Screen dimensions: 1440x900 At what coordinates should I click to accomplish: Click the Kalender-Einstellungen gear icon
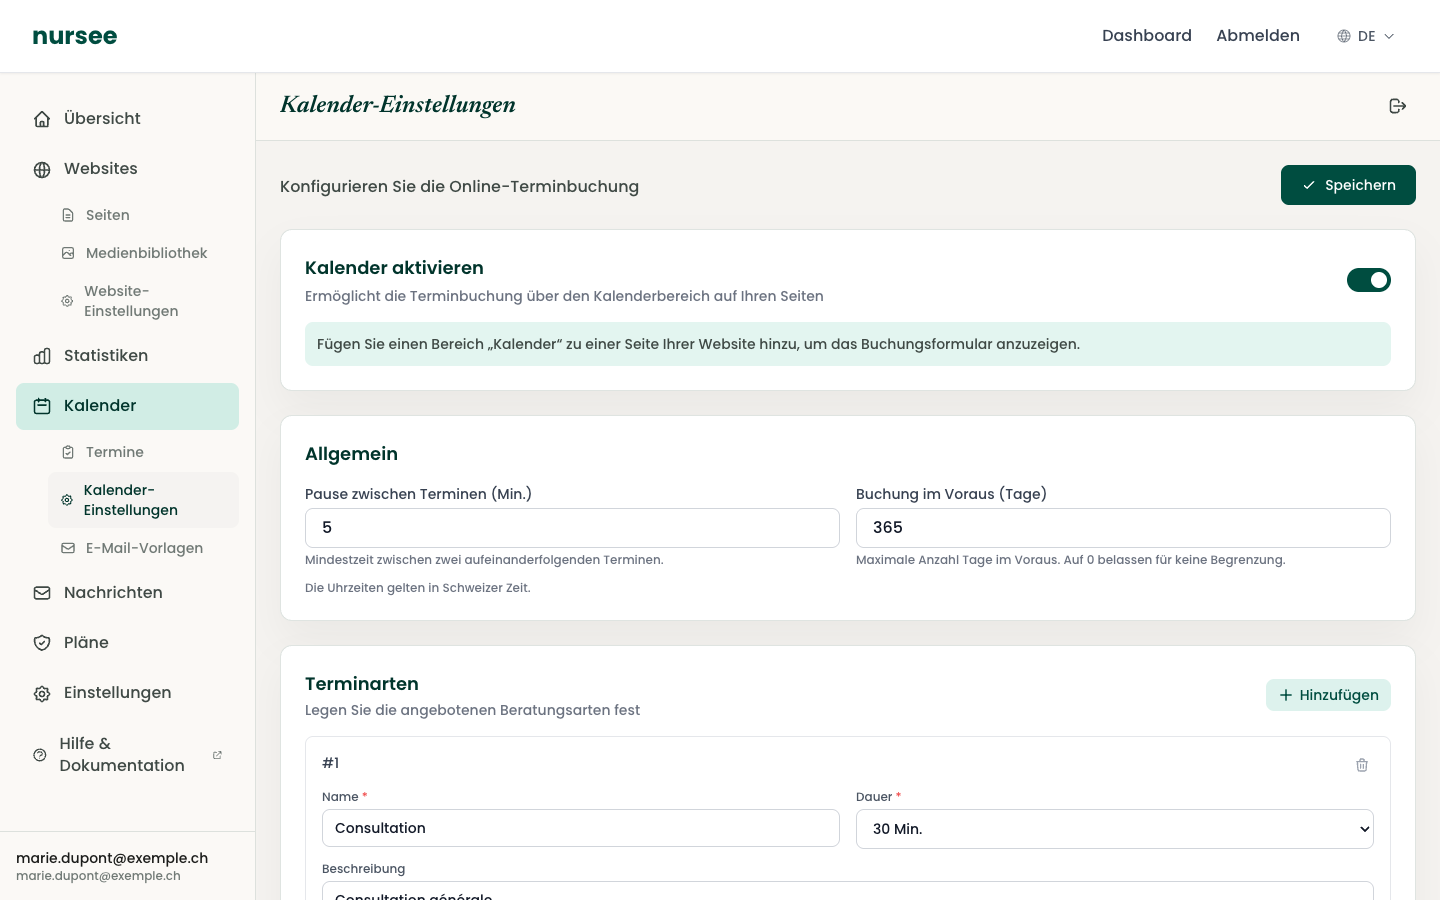point(67,500)
